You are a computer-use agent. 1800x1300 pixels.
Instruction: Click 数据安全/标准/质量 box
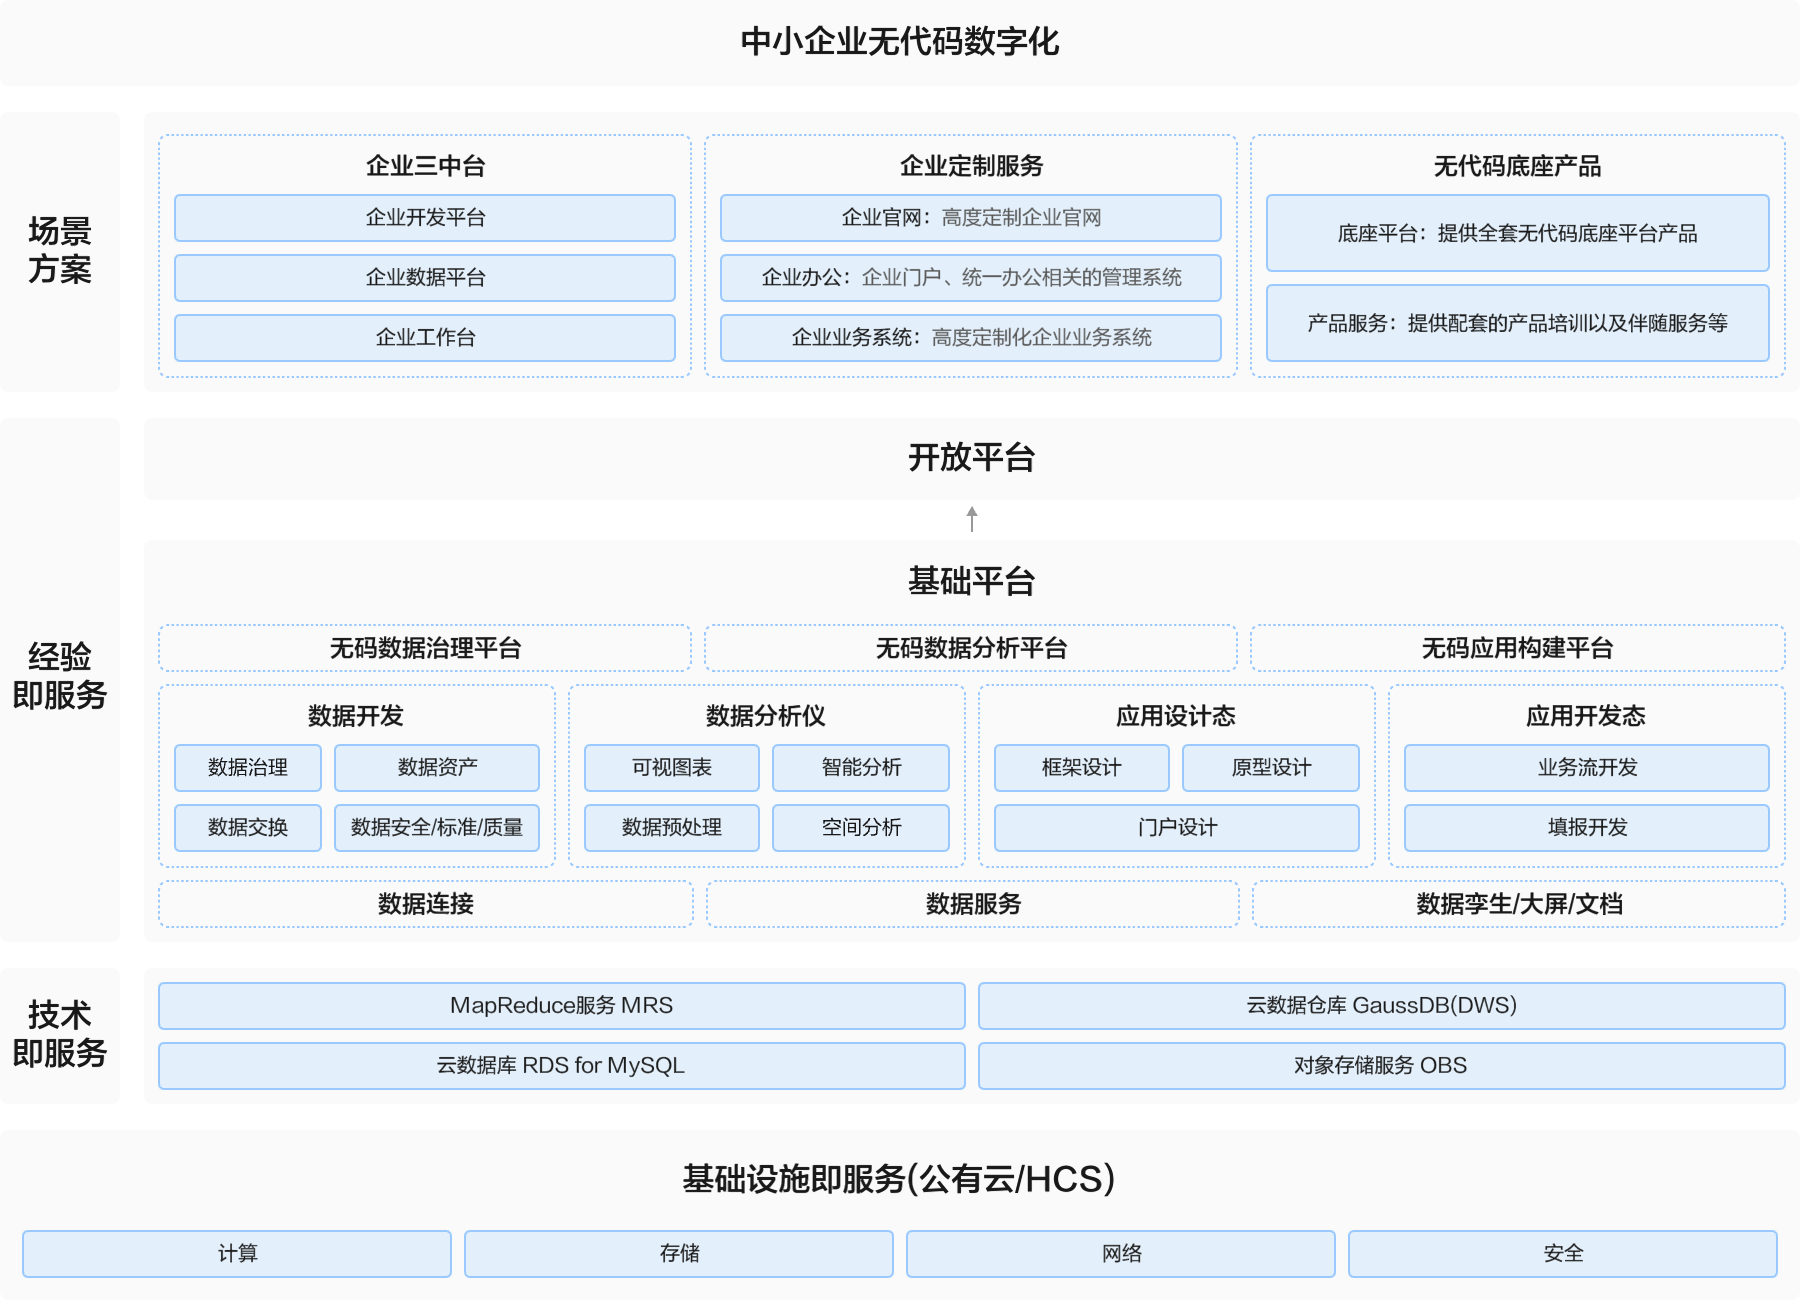click(437, 828)
